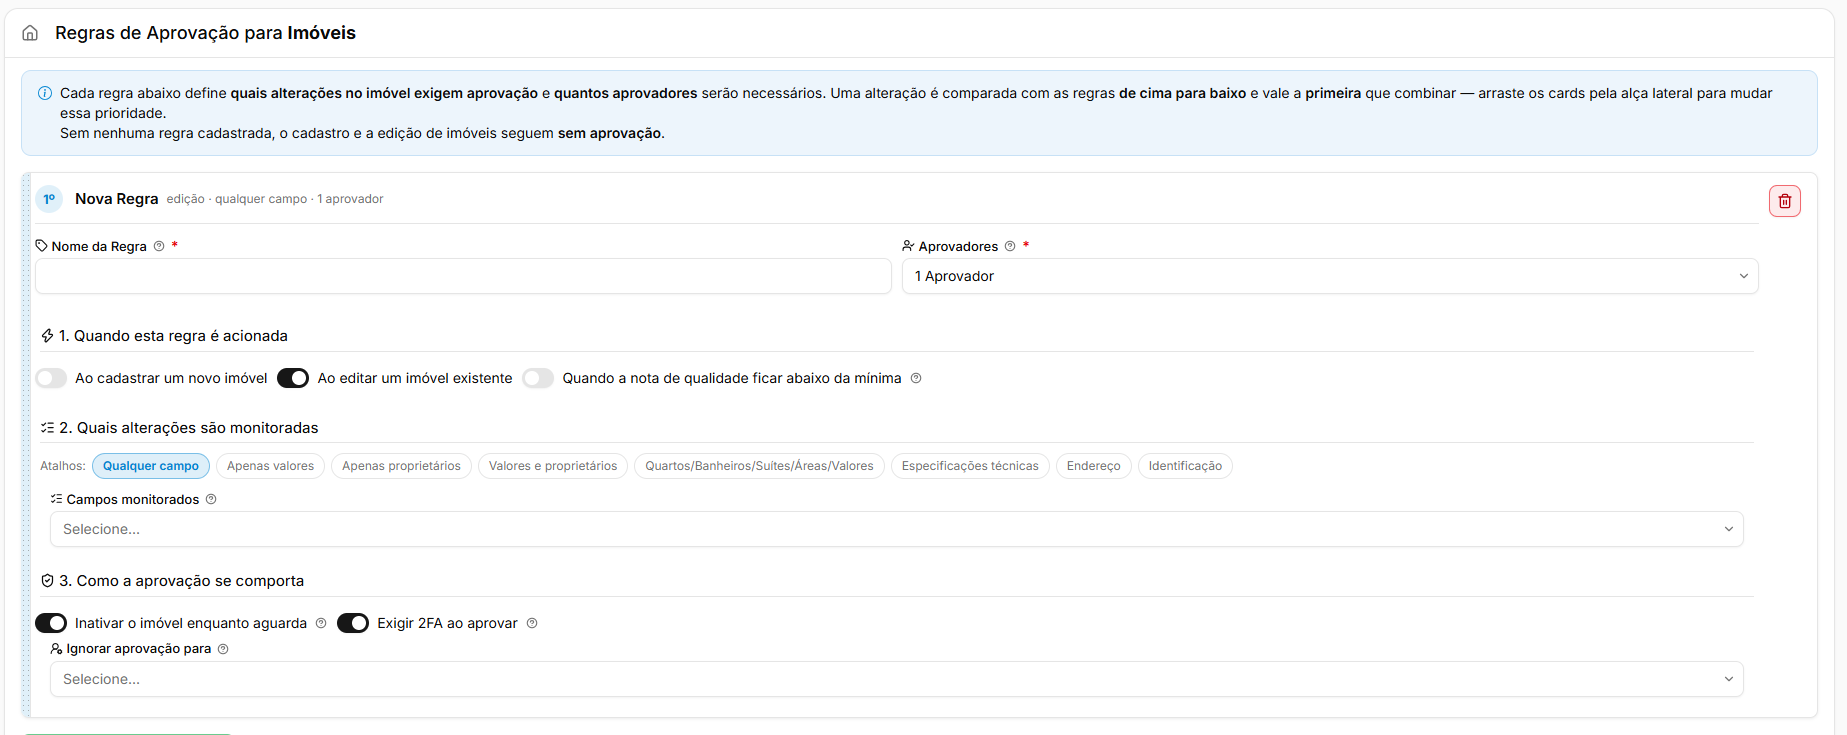
Task: Open the Campos monitorados select dropdown
Action: pyautogui.click(x=896, y=529)
